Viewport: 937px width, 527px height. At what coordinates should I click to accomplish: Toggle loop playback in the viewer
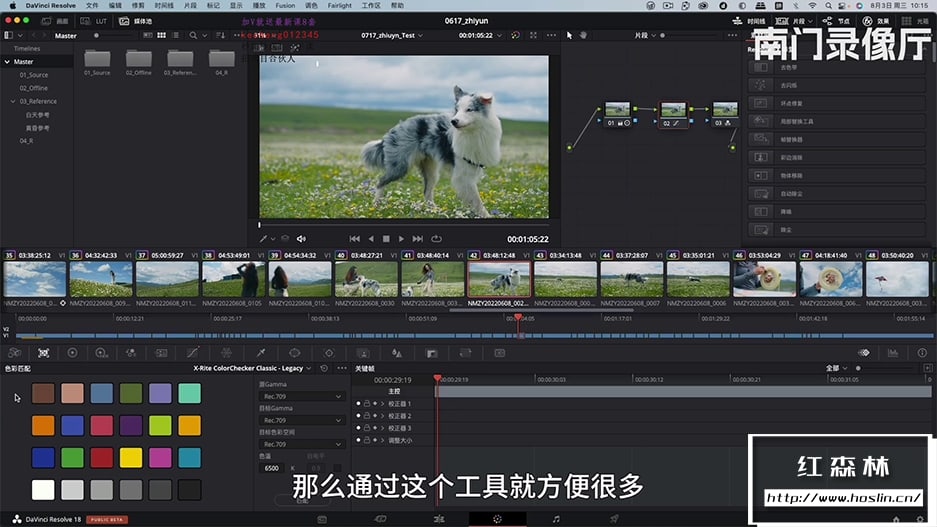tap(436, 239)
